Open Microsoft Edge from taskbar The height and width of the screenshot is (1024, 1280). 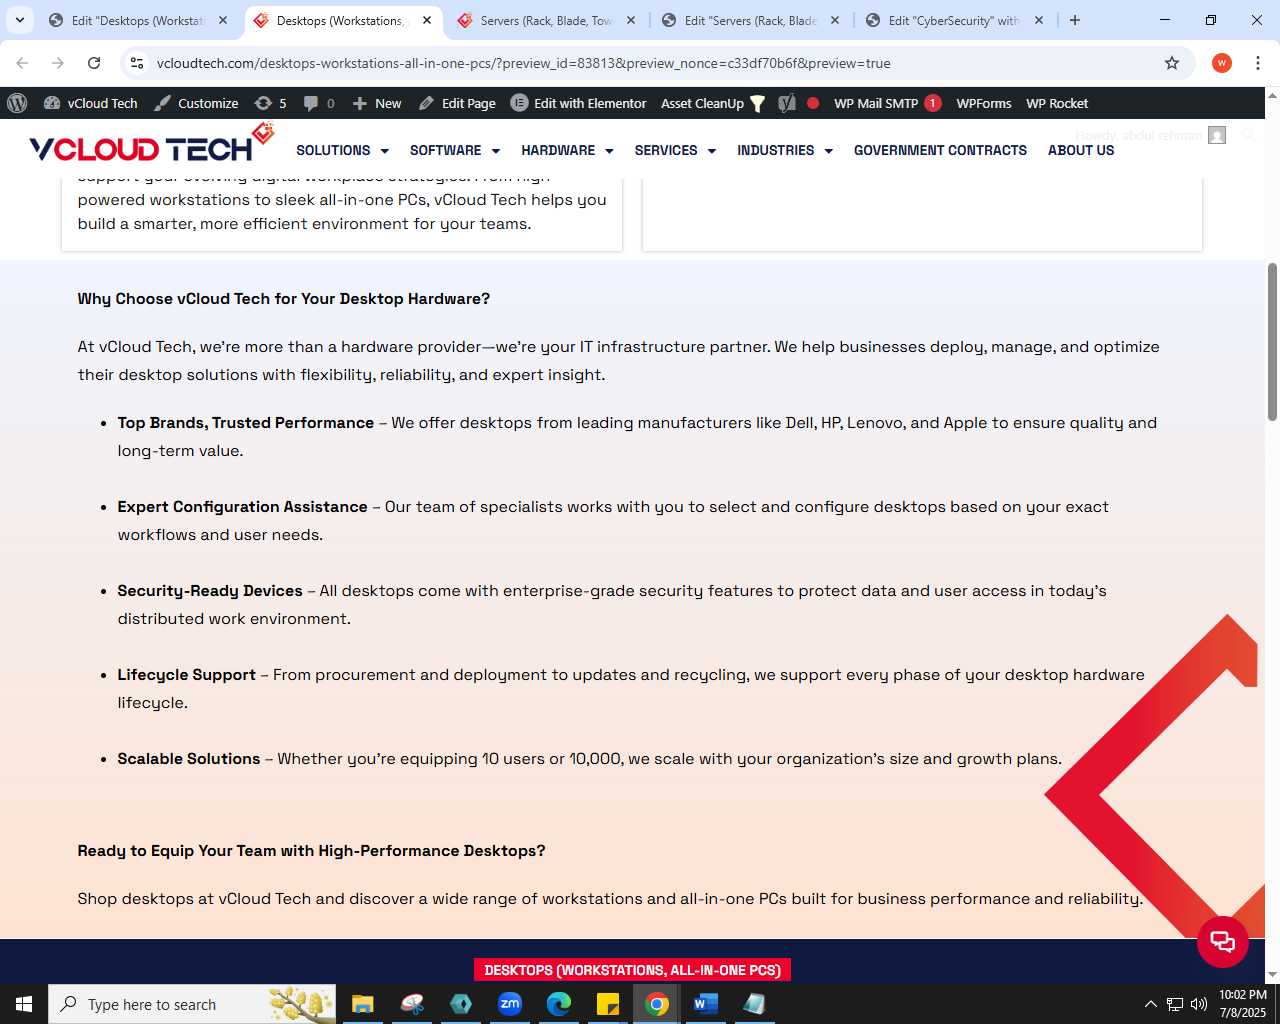559,1004
